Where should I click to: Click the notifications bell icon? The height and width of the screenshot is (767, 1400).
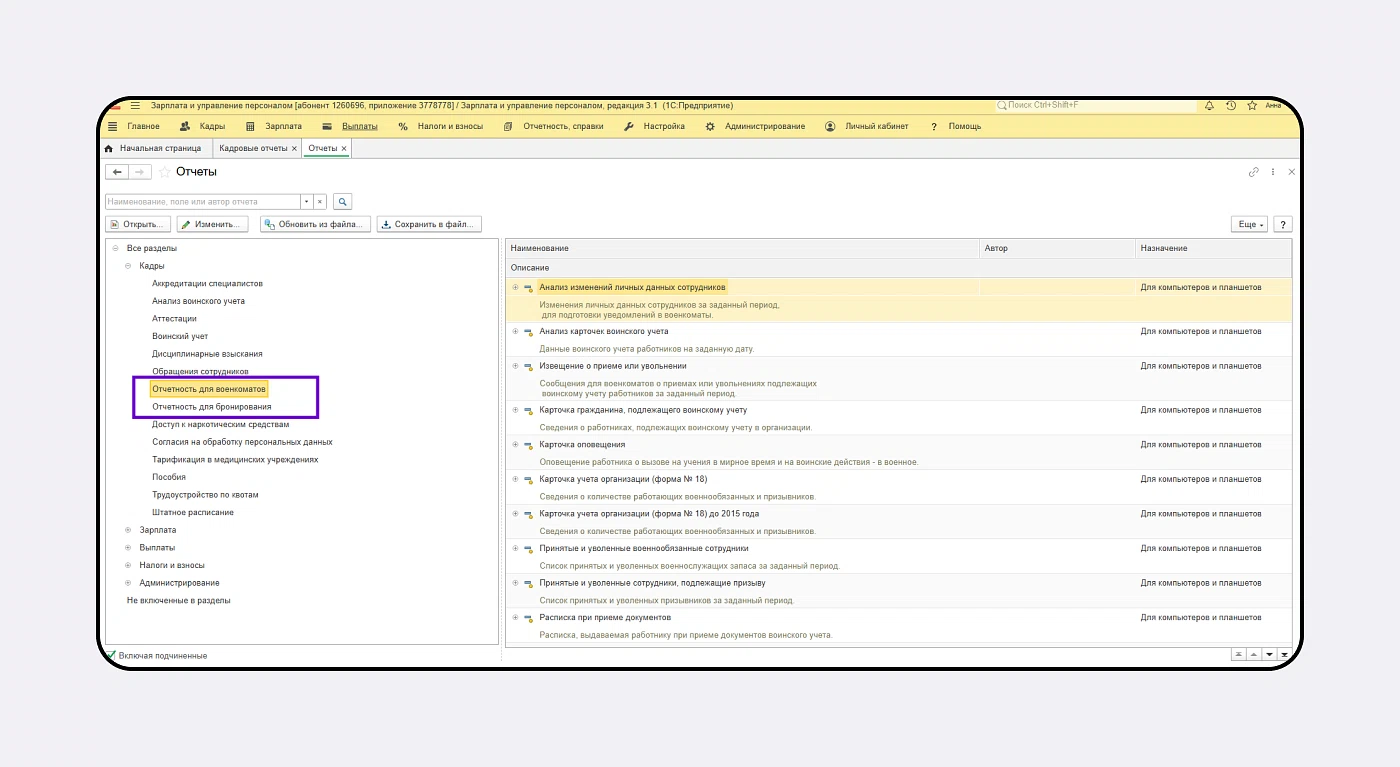[1209, 105]
